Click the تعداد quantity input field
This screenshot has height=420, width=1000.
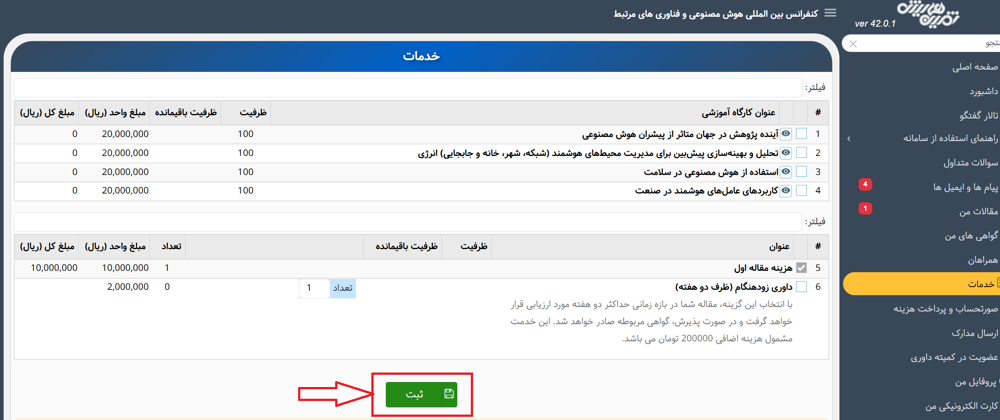pos(314,288)
